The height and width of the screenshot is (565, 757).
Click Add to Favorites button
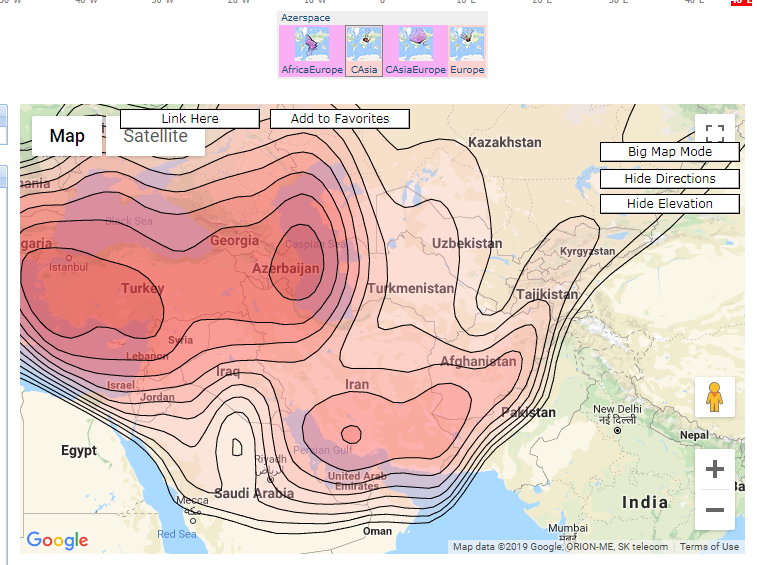click(x=340, y=119)
